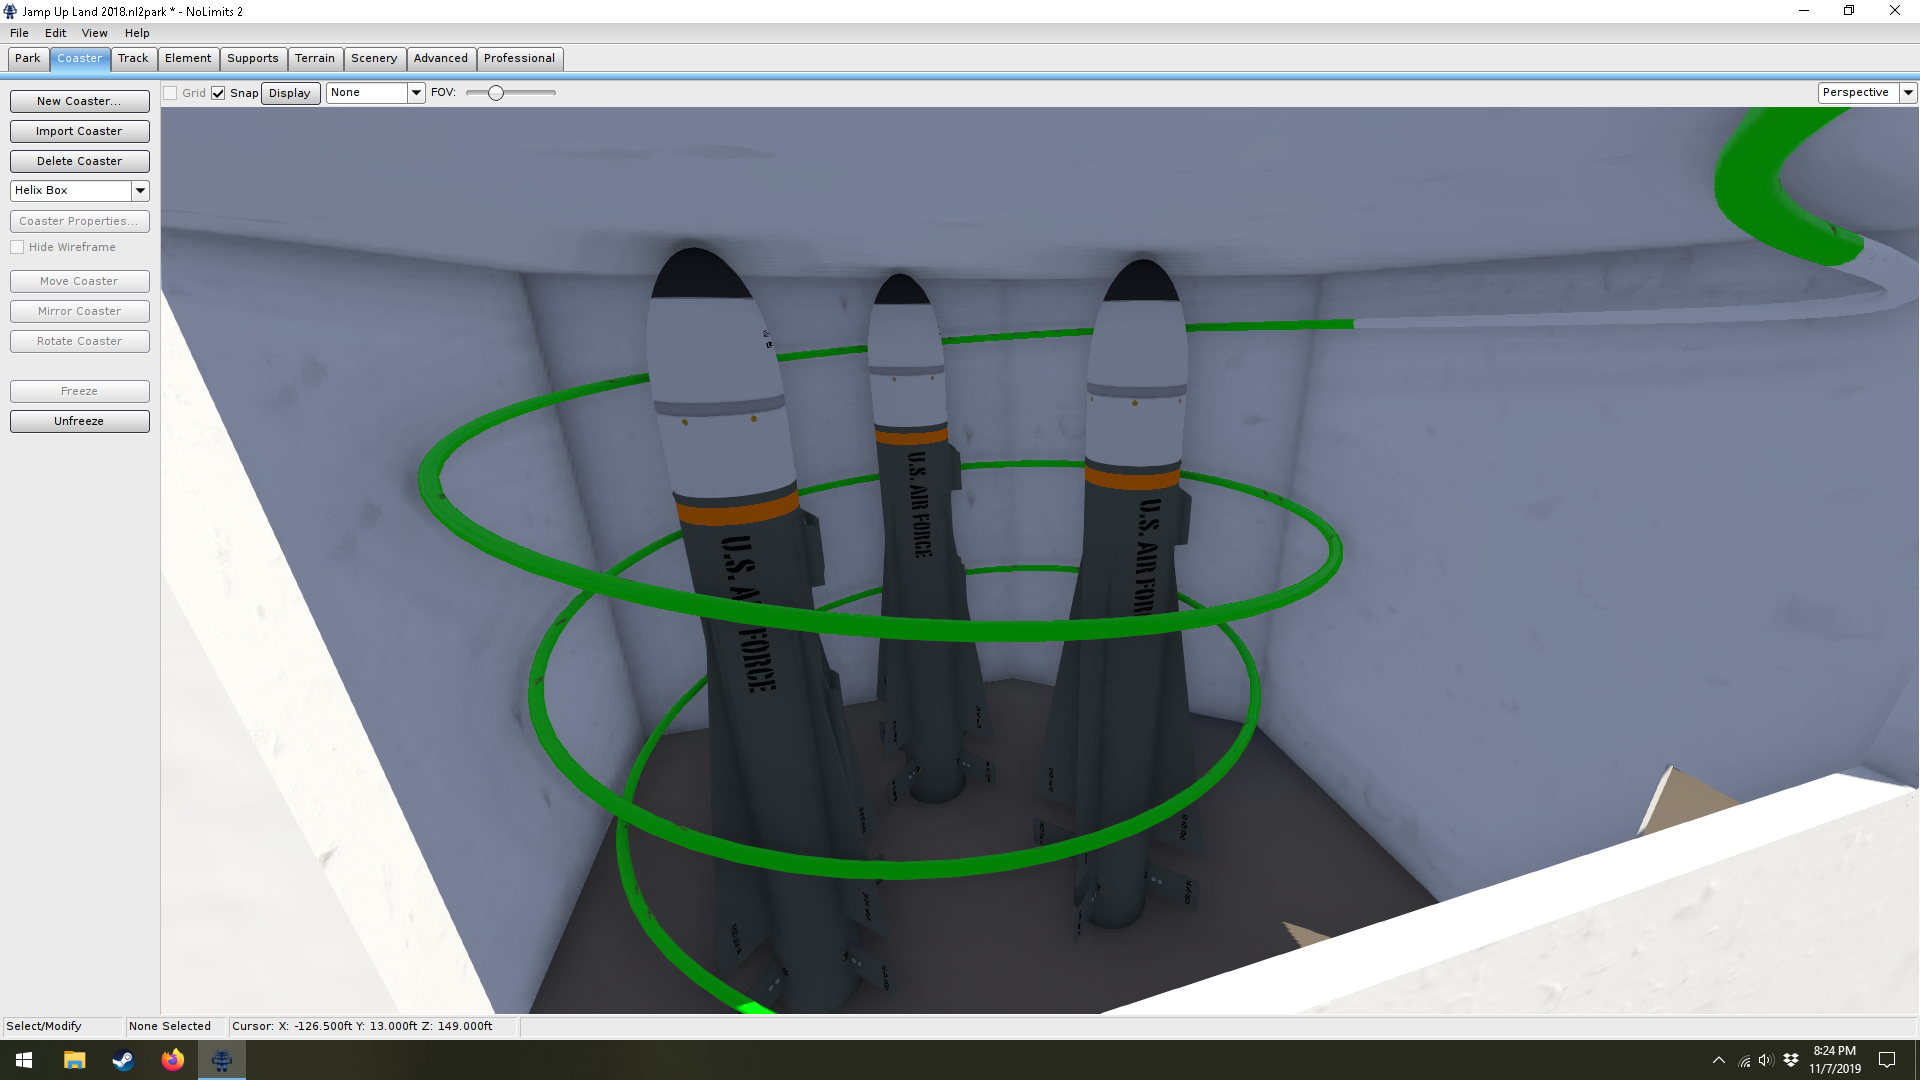1920x1080 pixels.
Task: Launch Firefox from the taskbar
Action: 173,1060
